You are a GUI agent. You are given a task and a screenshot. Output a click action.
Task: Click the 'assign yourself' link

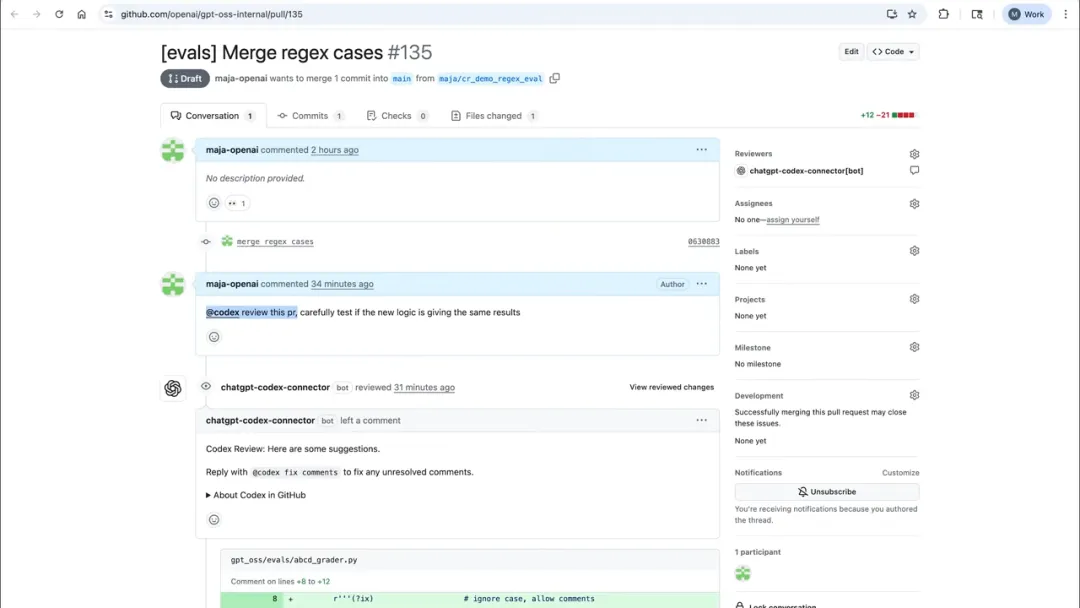[793, 220]
